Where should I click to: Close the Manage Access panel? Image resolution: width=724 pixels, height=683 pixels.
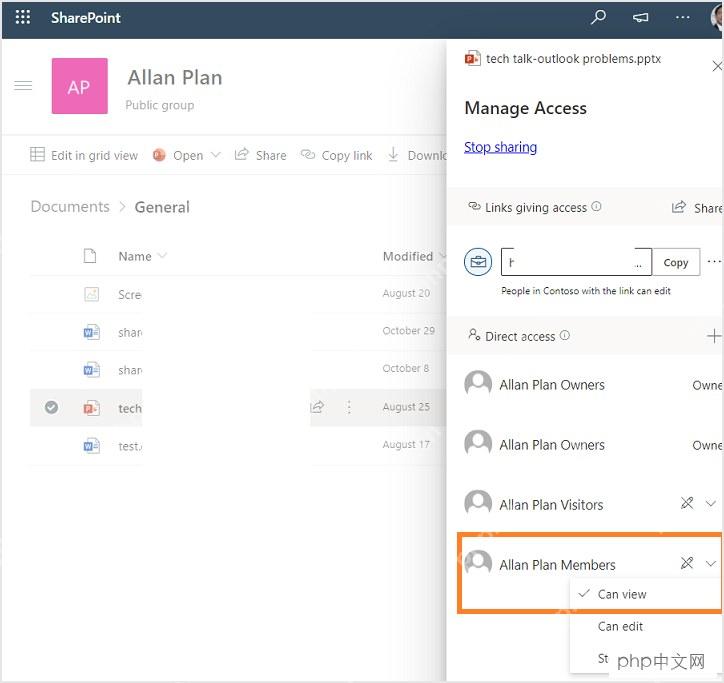717,66
